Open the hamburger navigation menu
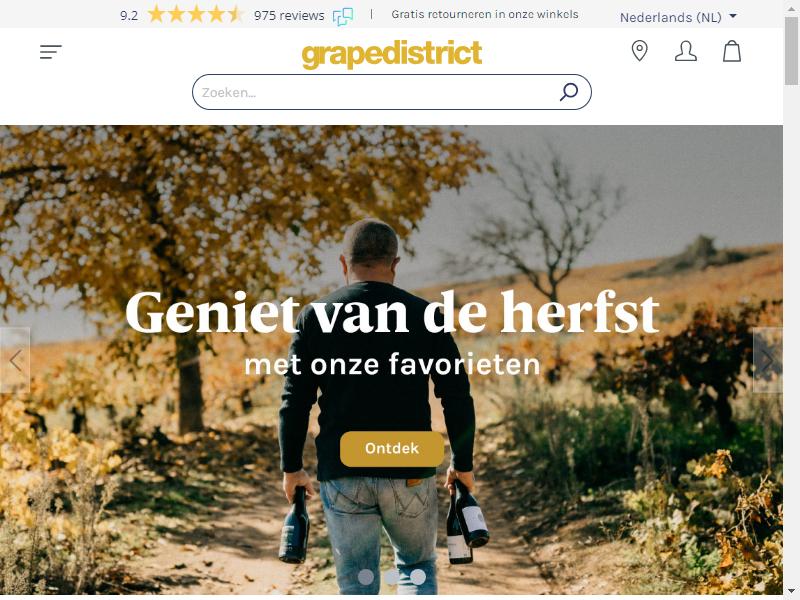The height and width of the screenshot is (600, 800). pos(51,52)
